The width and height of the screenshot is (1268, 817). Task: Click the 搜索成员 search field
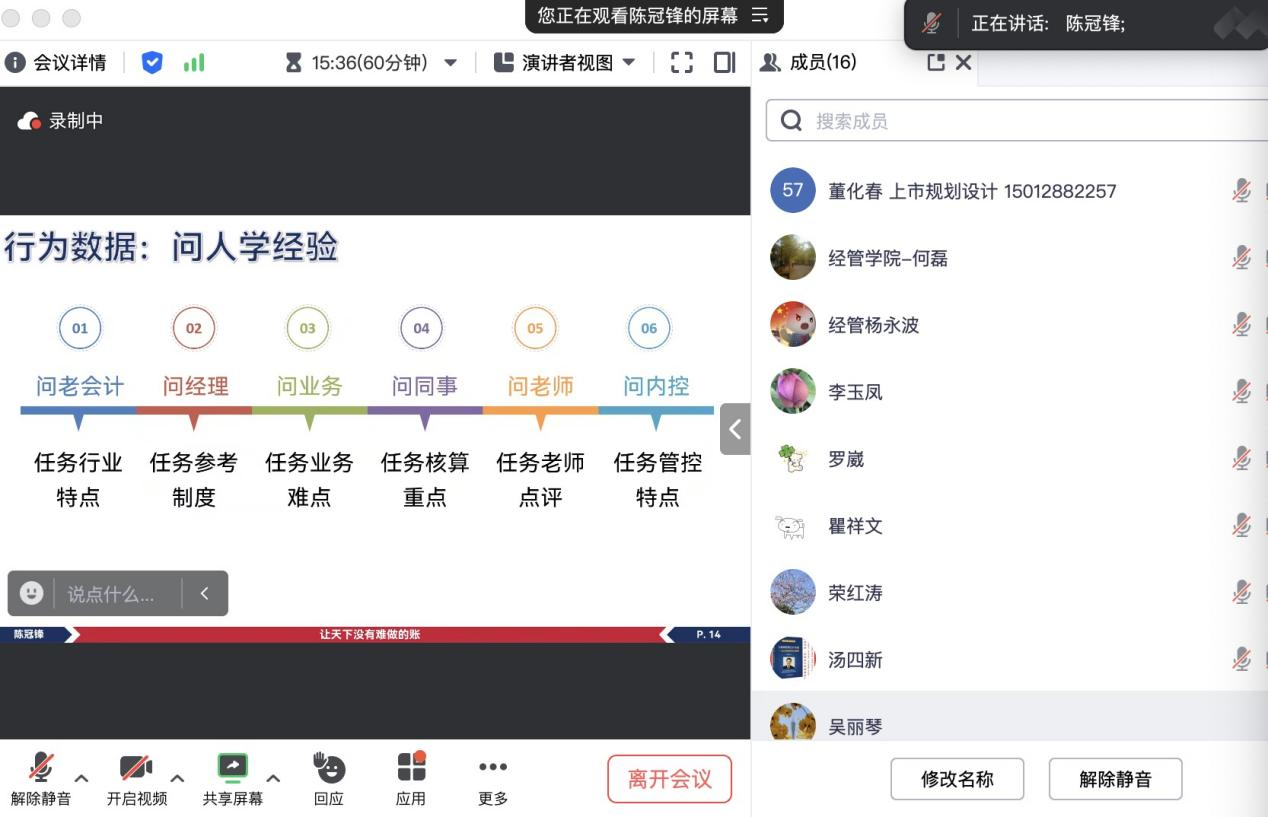click(1020, 121)
